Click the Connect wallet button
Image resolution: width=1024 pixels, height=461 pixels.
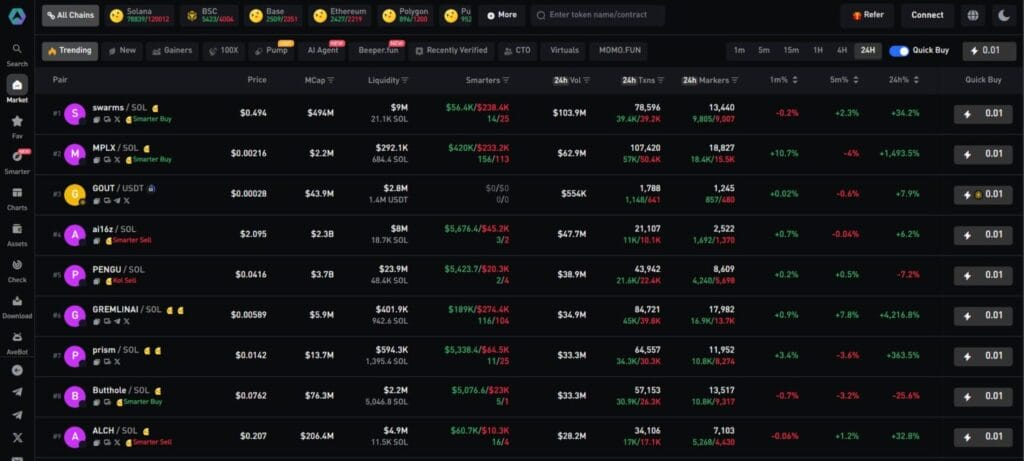point(927,15)
